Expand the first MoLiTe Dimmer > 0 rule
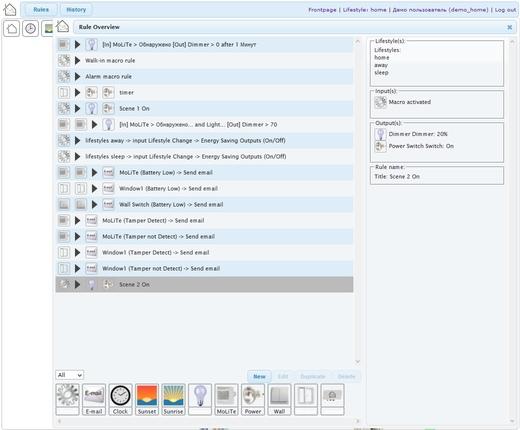Image resolution: width=520 pixels, height=430 pixels. (x=77, y=44)
